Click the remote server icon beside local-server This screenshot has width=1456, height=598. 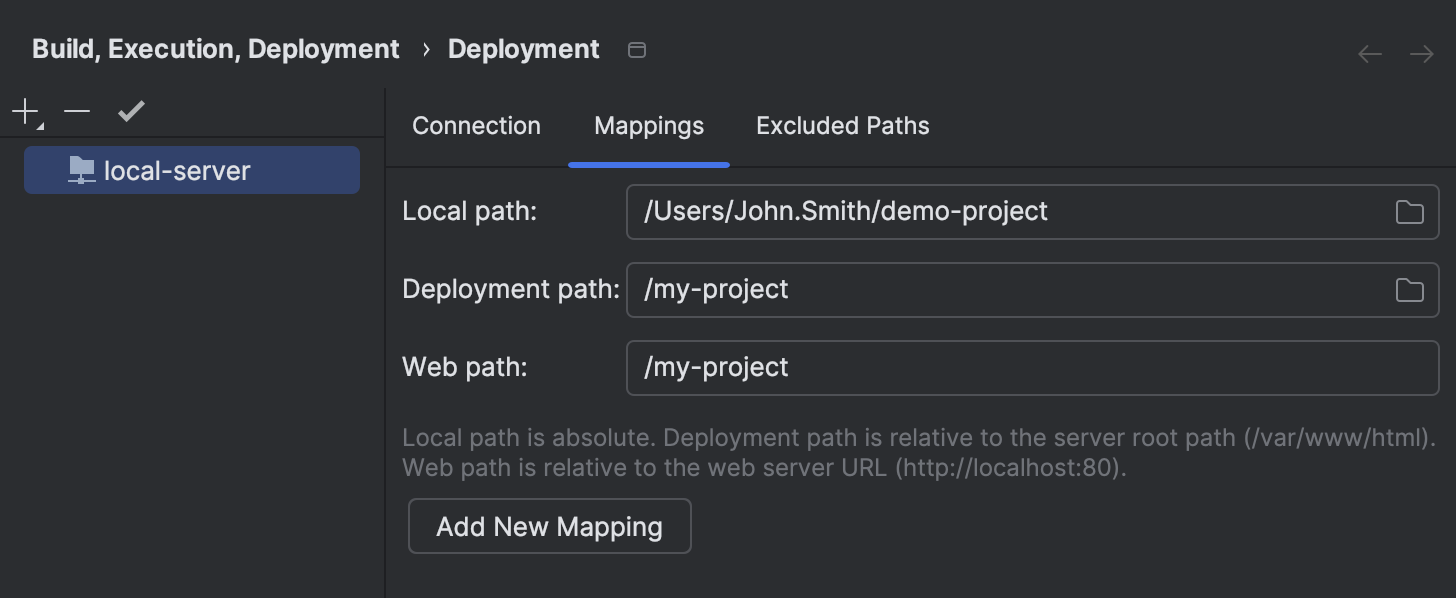coord(80,169)
